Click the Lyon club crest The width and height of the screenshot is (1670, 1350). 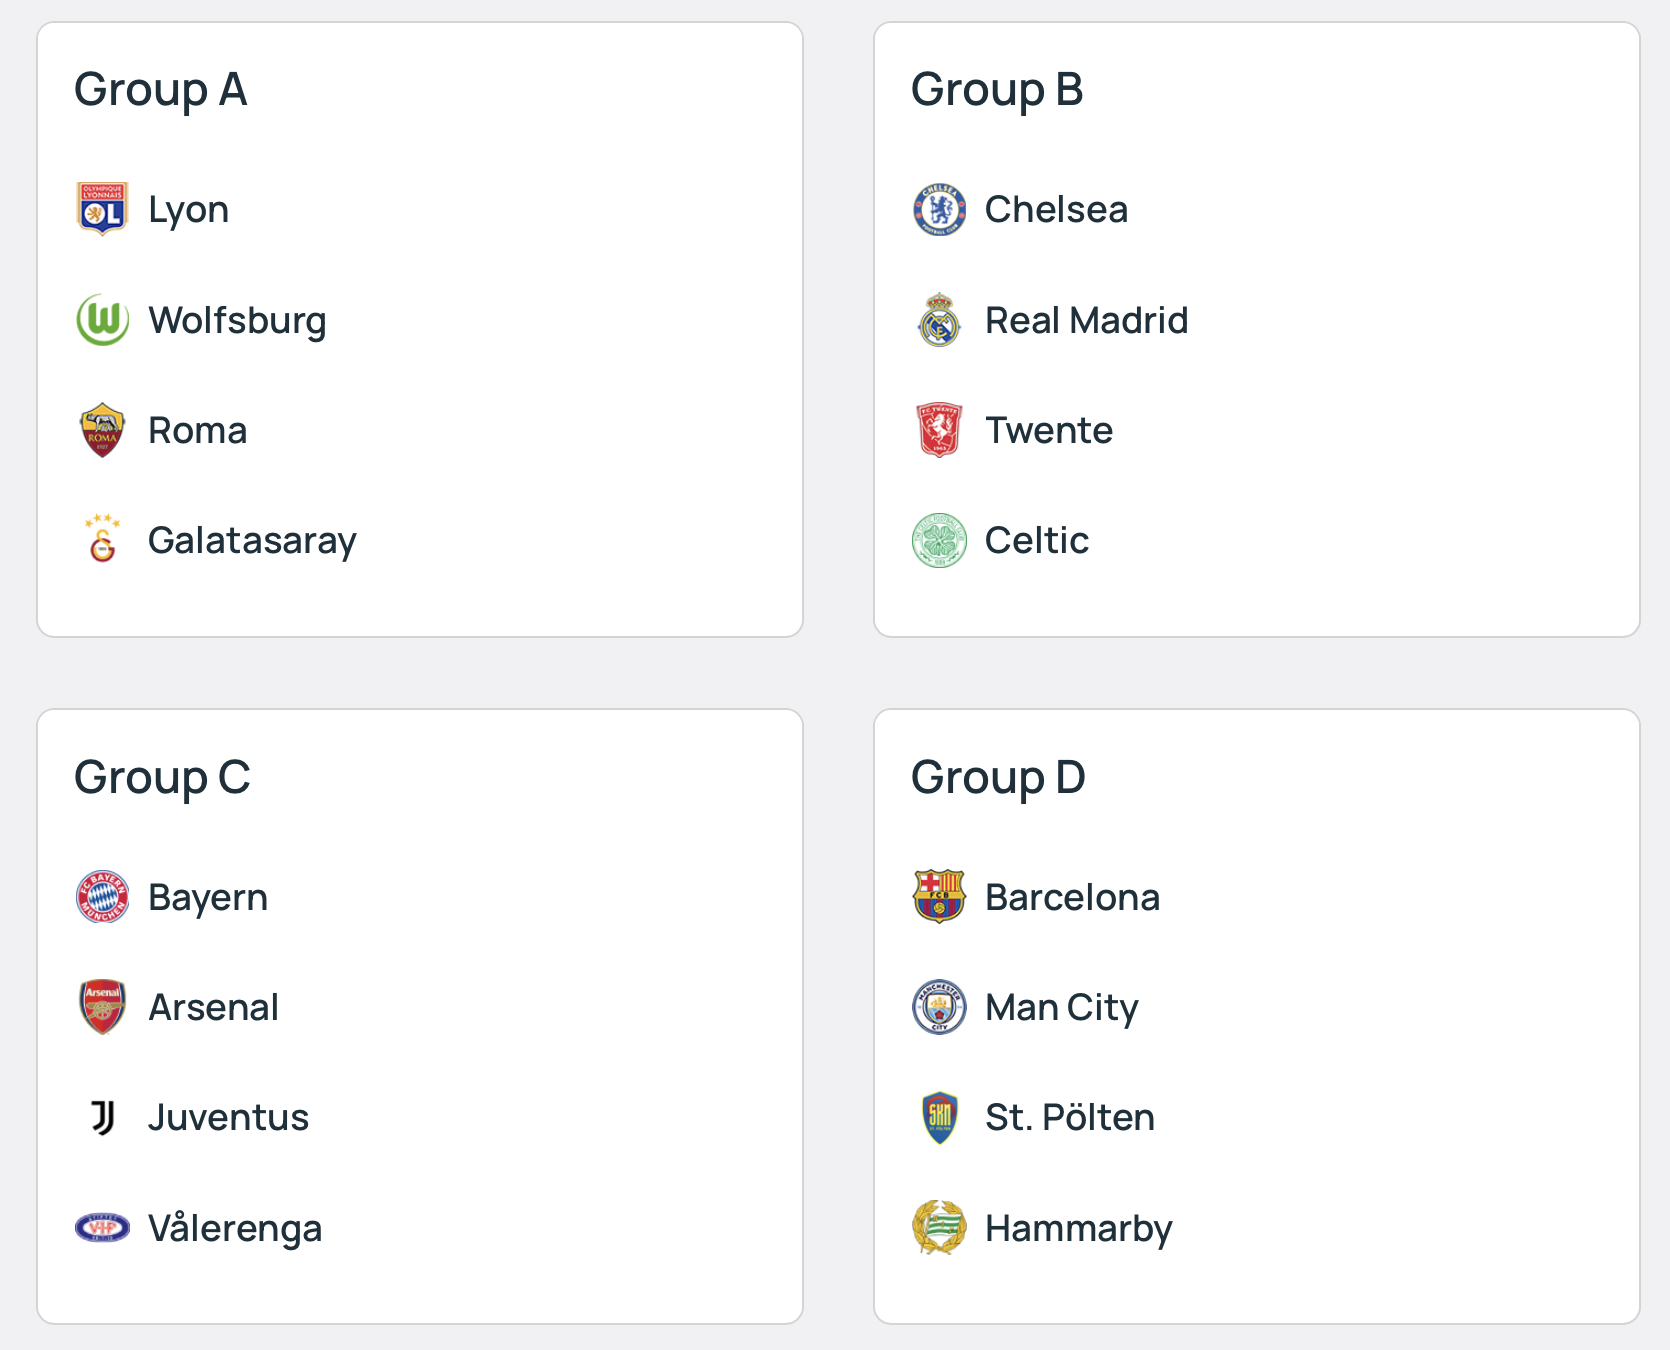coord(102,209)
